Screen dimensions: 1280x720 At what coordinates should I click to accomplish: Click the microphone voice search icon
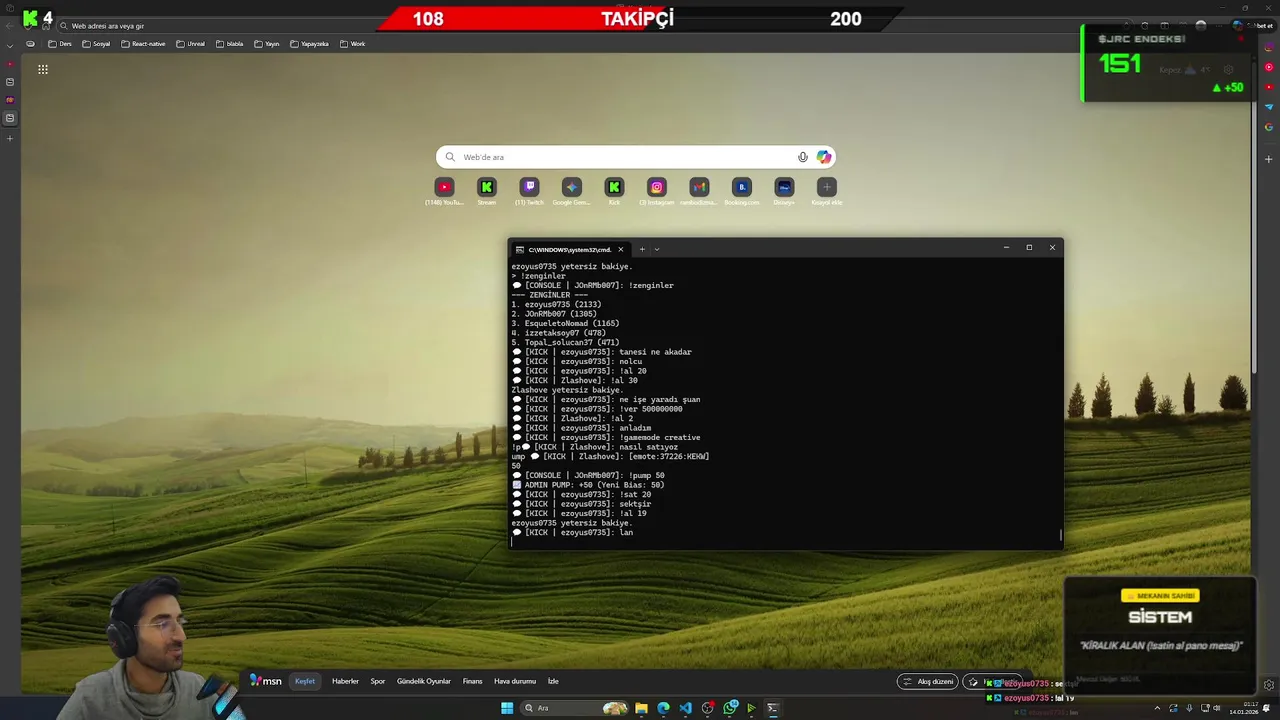tap(802, 157)
